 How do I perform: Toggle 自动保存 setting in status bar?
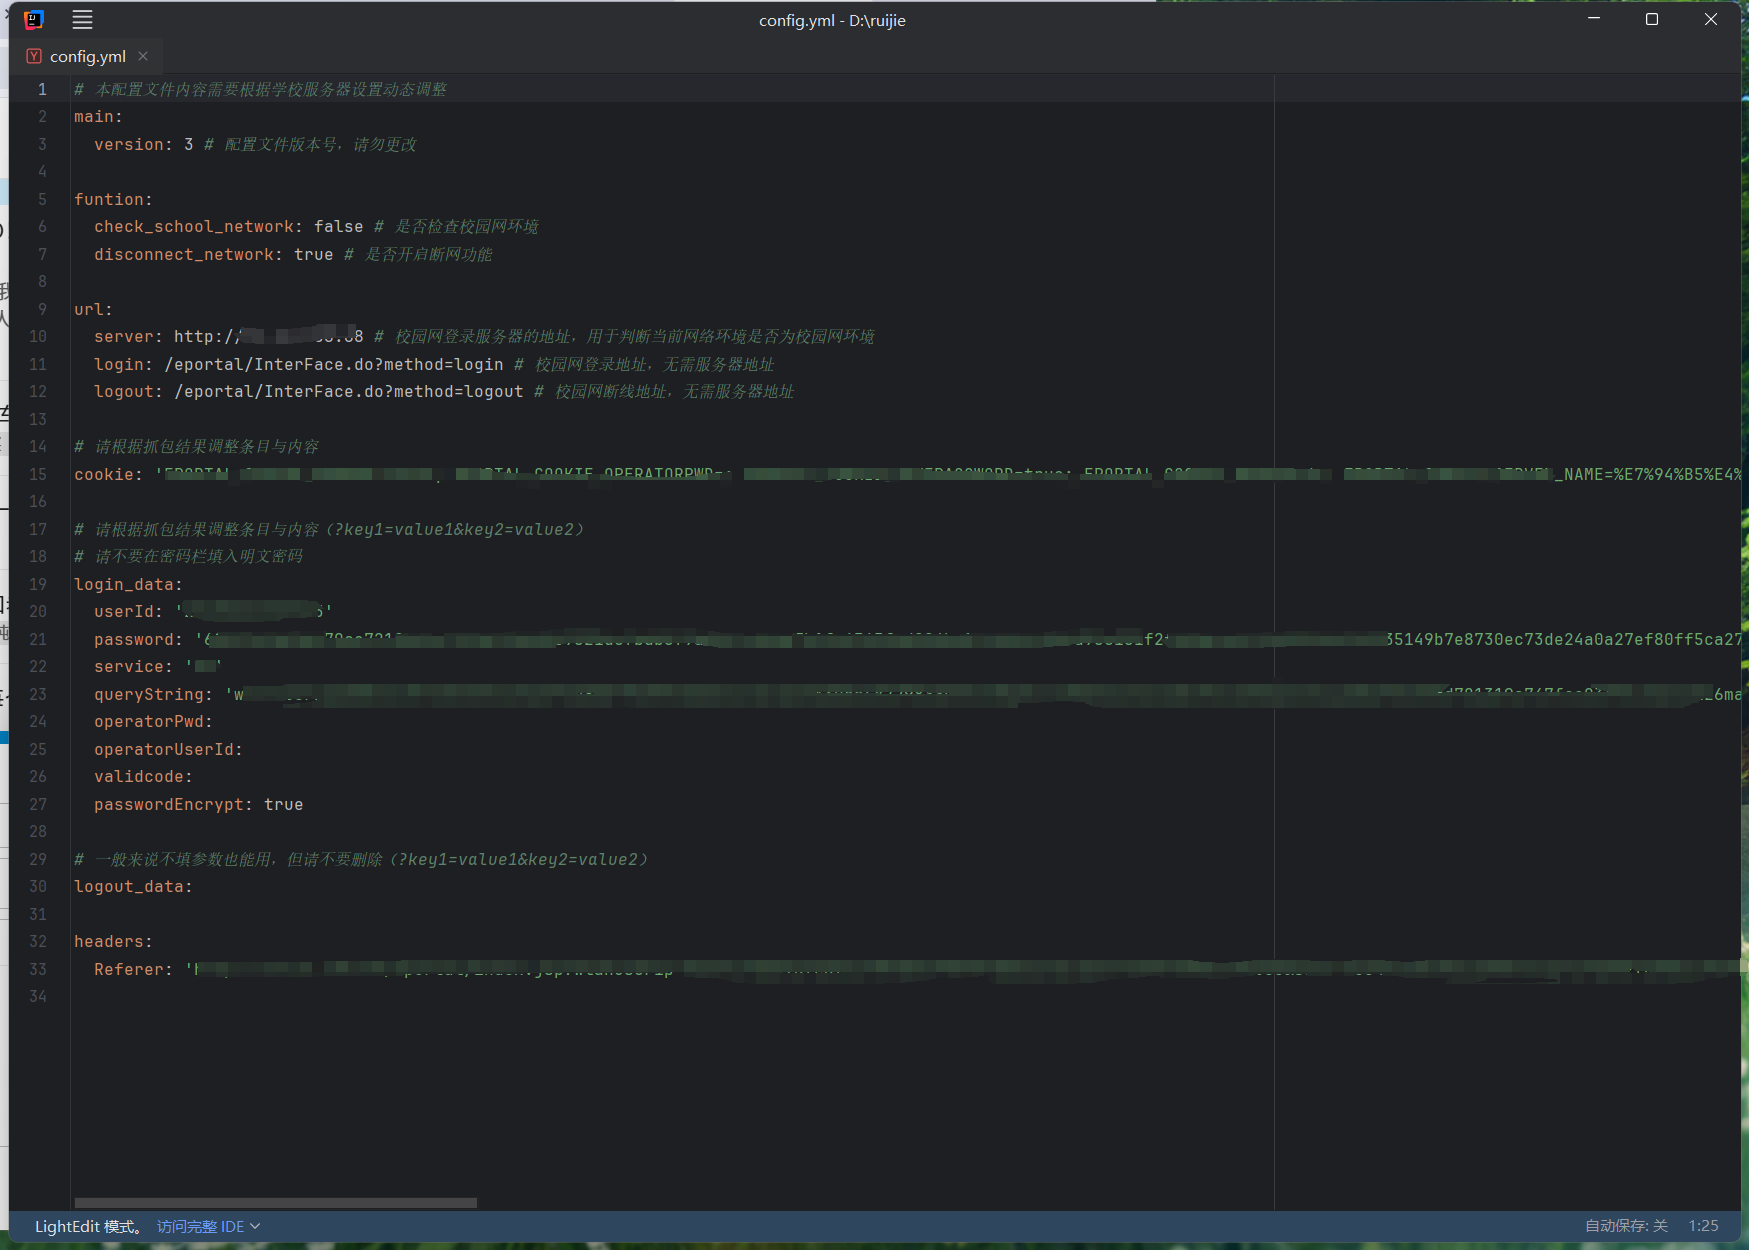(1626, 1226)
